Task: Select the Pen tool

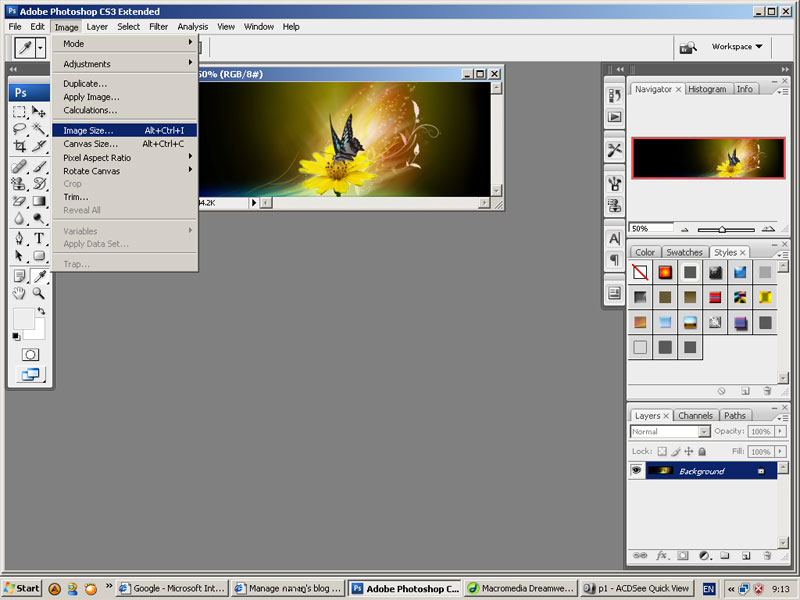Action: (x=19, y=238)
